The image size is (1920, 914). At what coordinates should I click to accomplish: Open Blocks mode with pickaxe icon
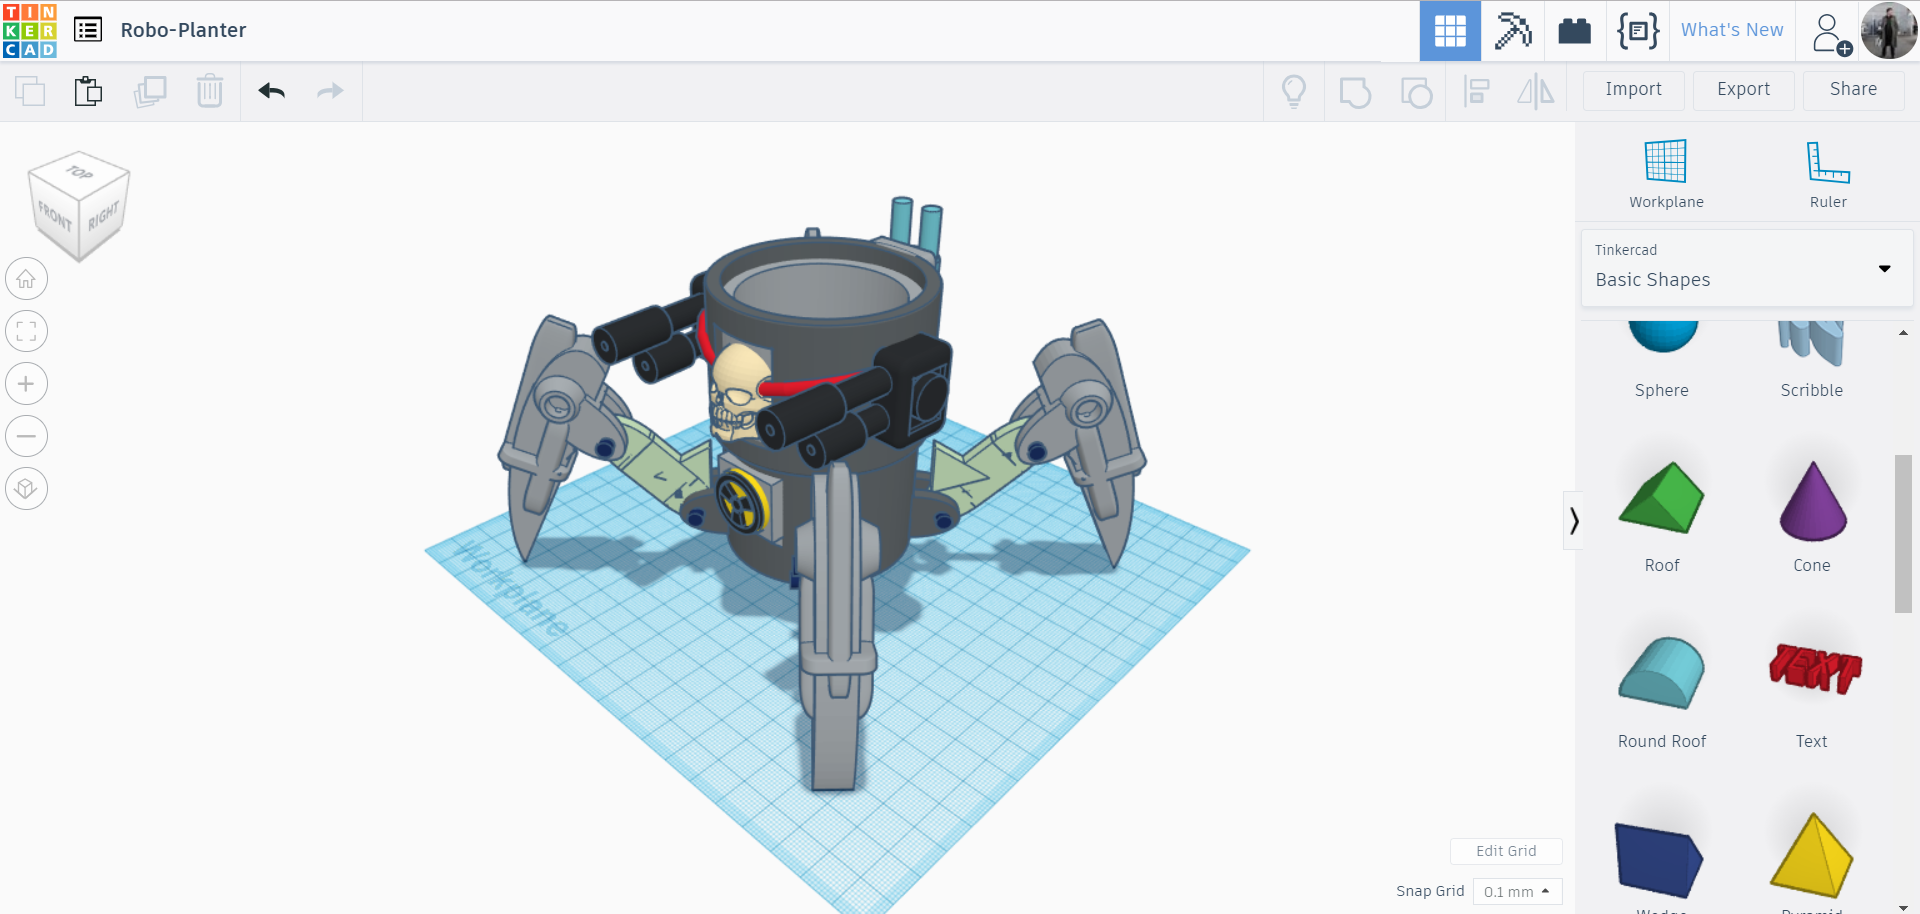pos(1513,31)
